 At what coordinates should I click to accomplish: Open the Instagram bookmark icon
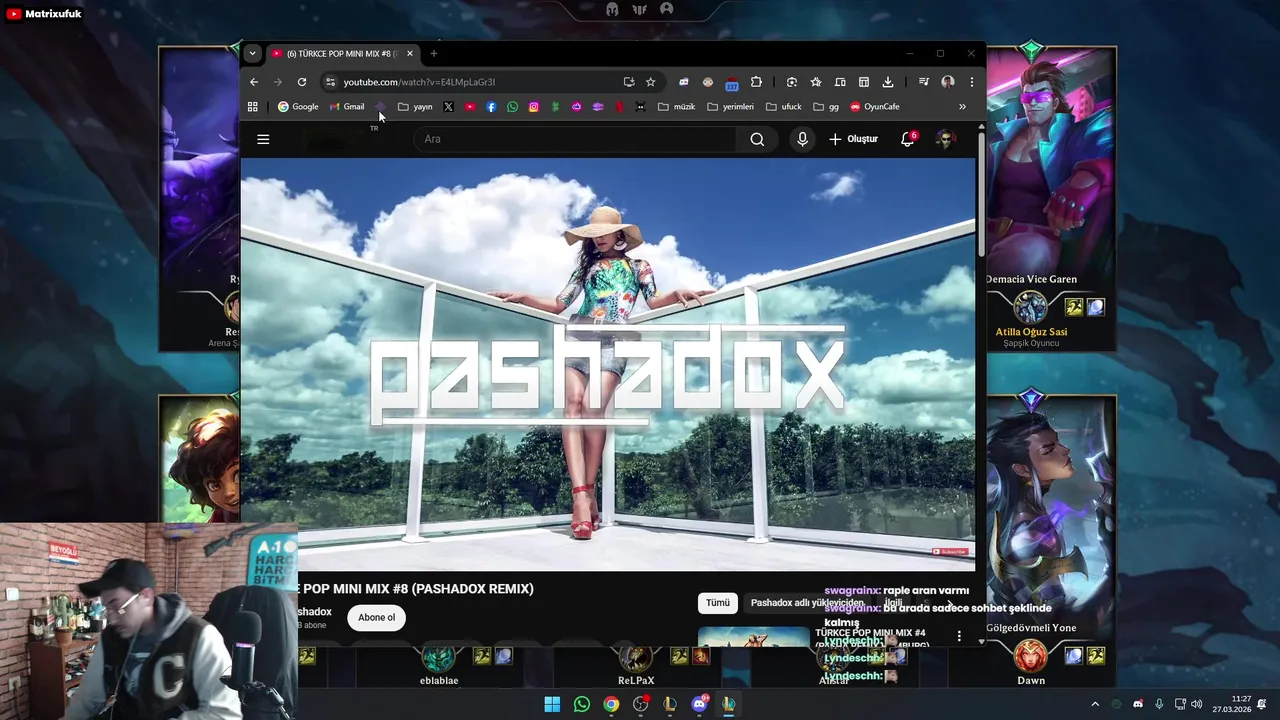click(534, 107)
